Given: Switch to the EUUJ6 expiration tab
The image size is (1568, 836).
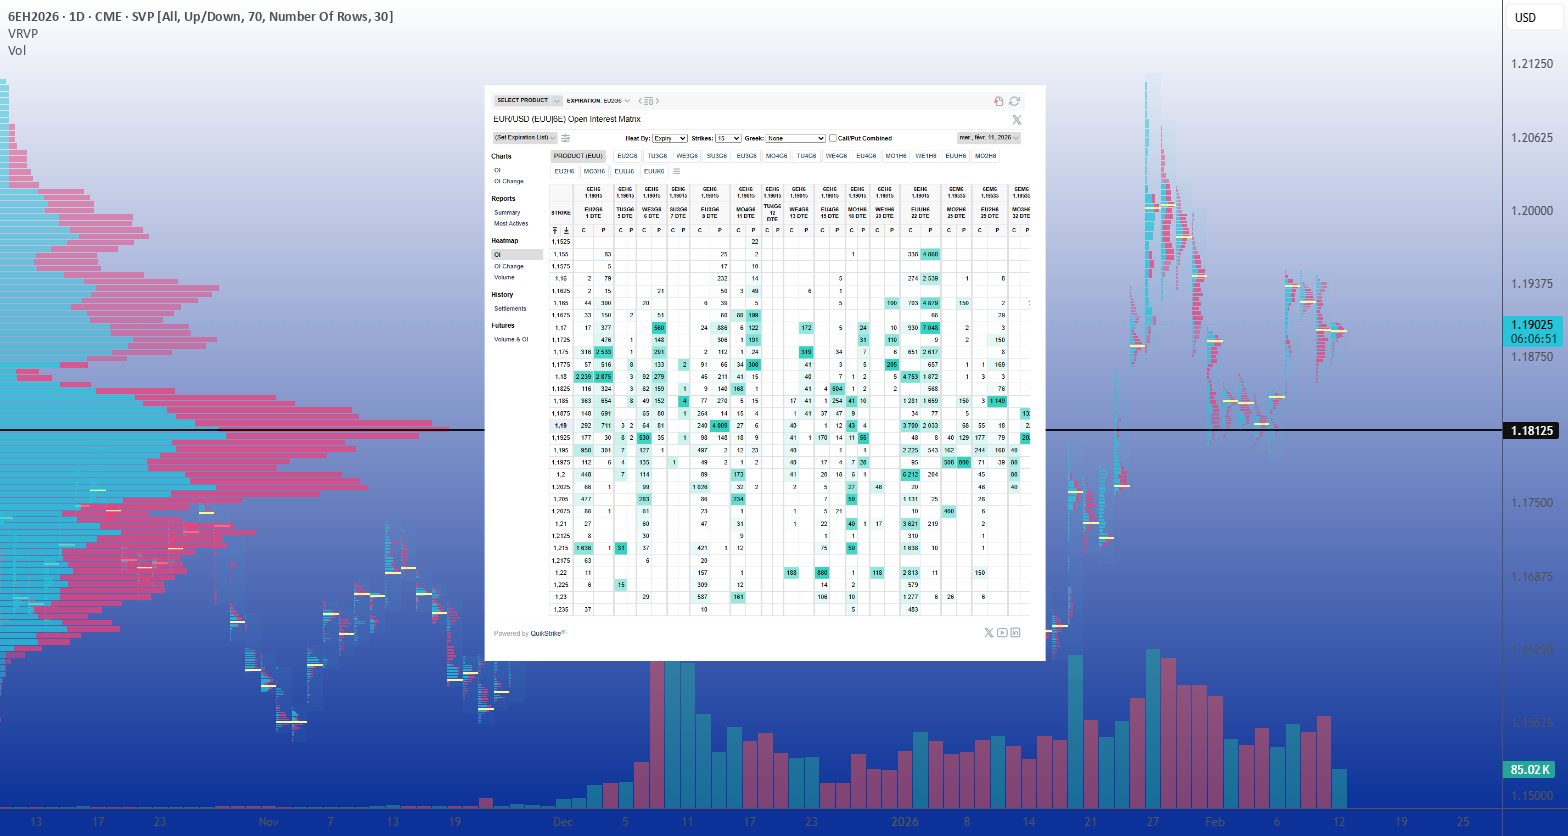Looking at the screenshot, I should (x=624, y=171).
